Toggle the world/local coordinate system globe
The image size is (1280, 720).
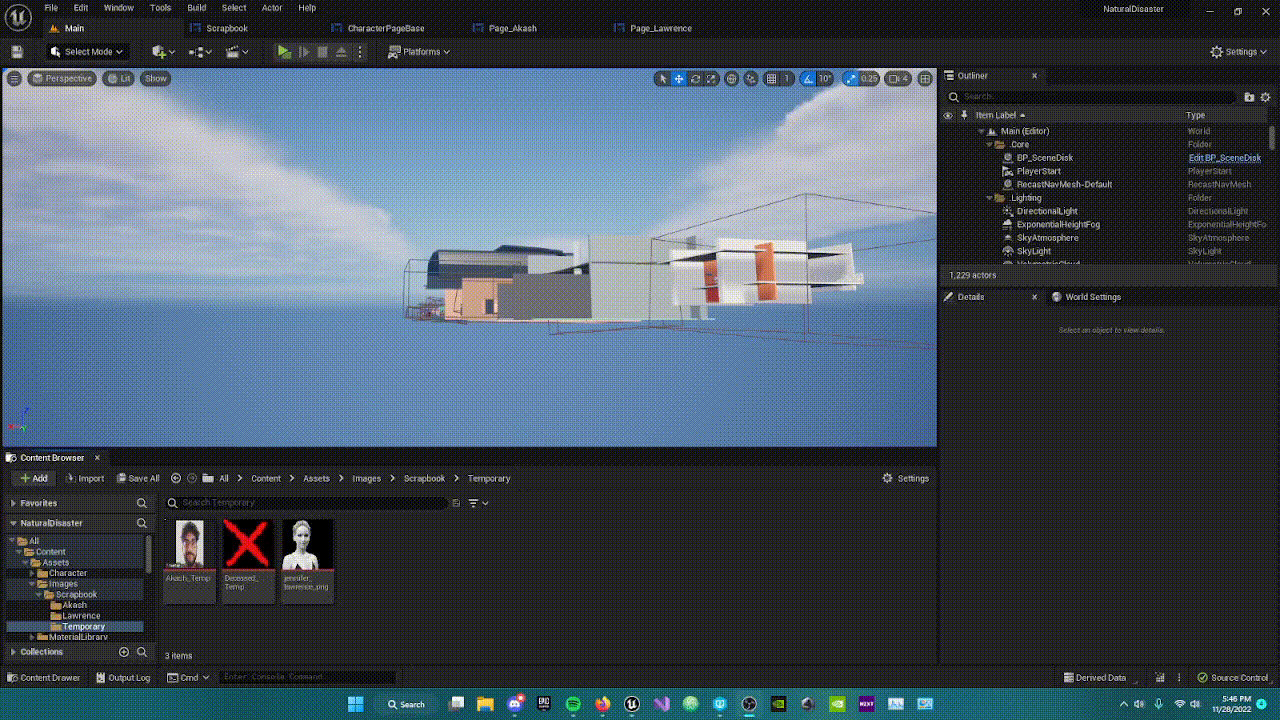click(x=732, y=78)
